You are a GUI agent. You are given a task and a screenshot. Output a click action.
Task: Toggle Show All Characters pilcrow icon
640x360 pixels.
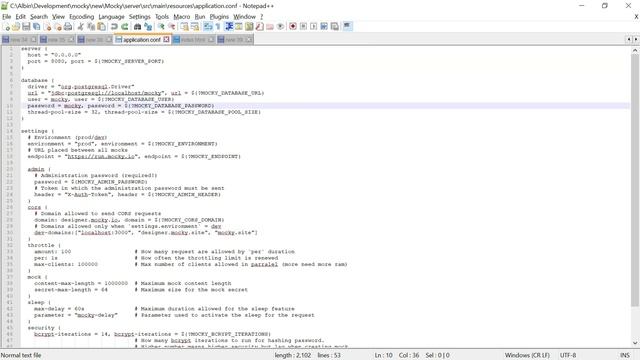pyautogui.click(x=218, y=27)
